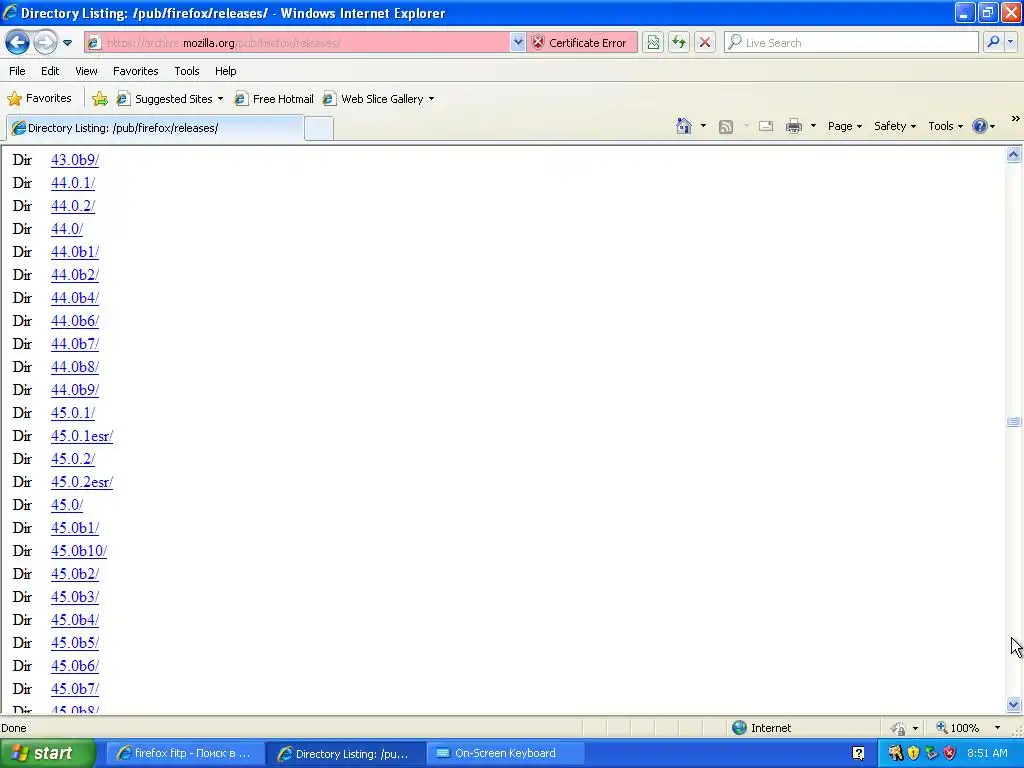Click the Protected Mode status icon
Screen dimensions: 1024x768
[x=899, y=728]
